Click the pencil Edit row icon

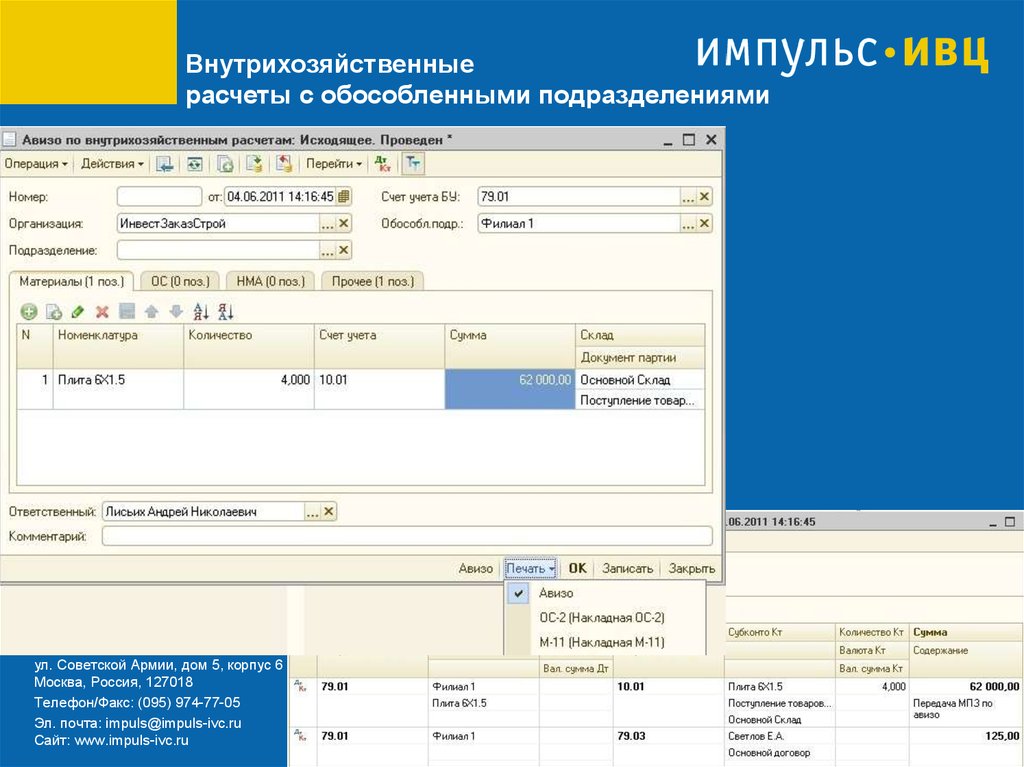point(77,311)
